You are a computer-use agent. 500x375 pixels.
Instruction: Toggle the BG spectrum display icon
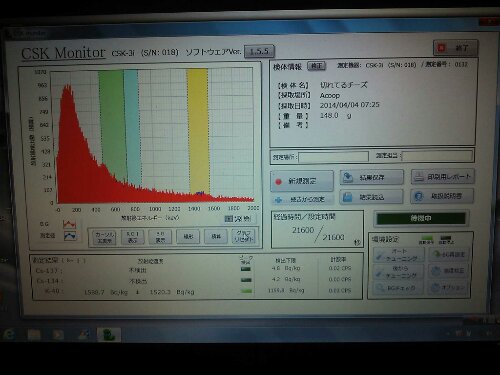pos(69,224)
